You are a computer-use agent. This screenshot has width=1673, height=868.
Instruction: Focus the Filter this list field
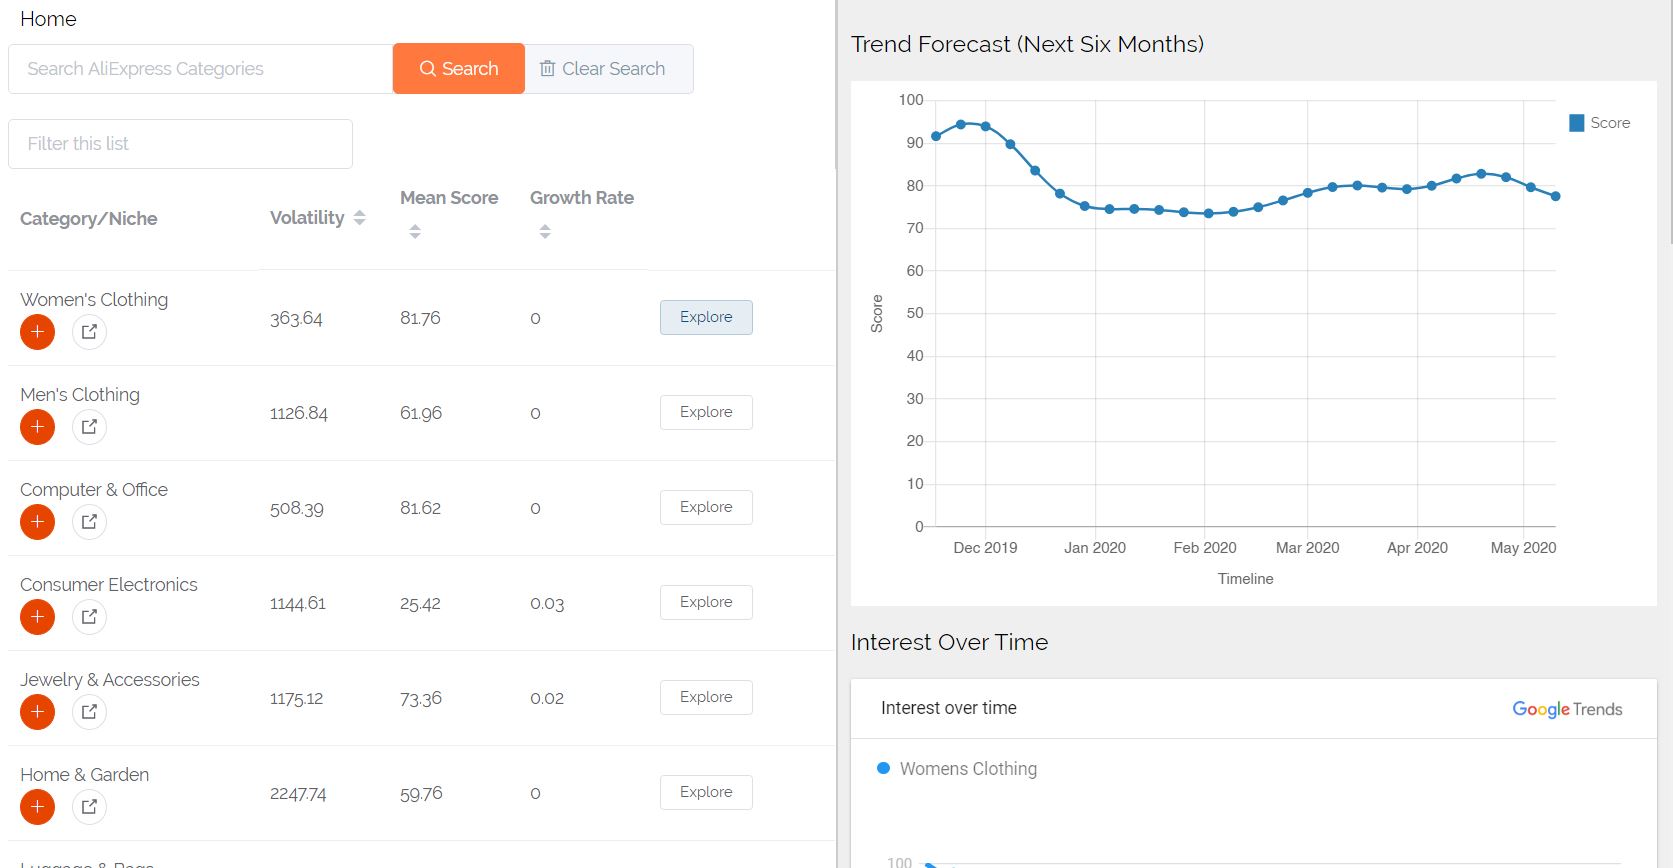tap(180, 144)
